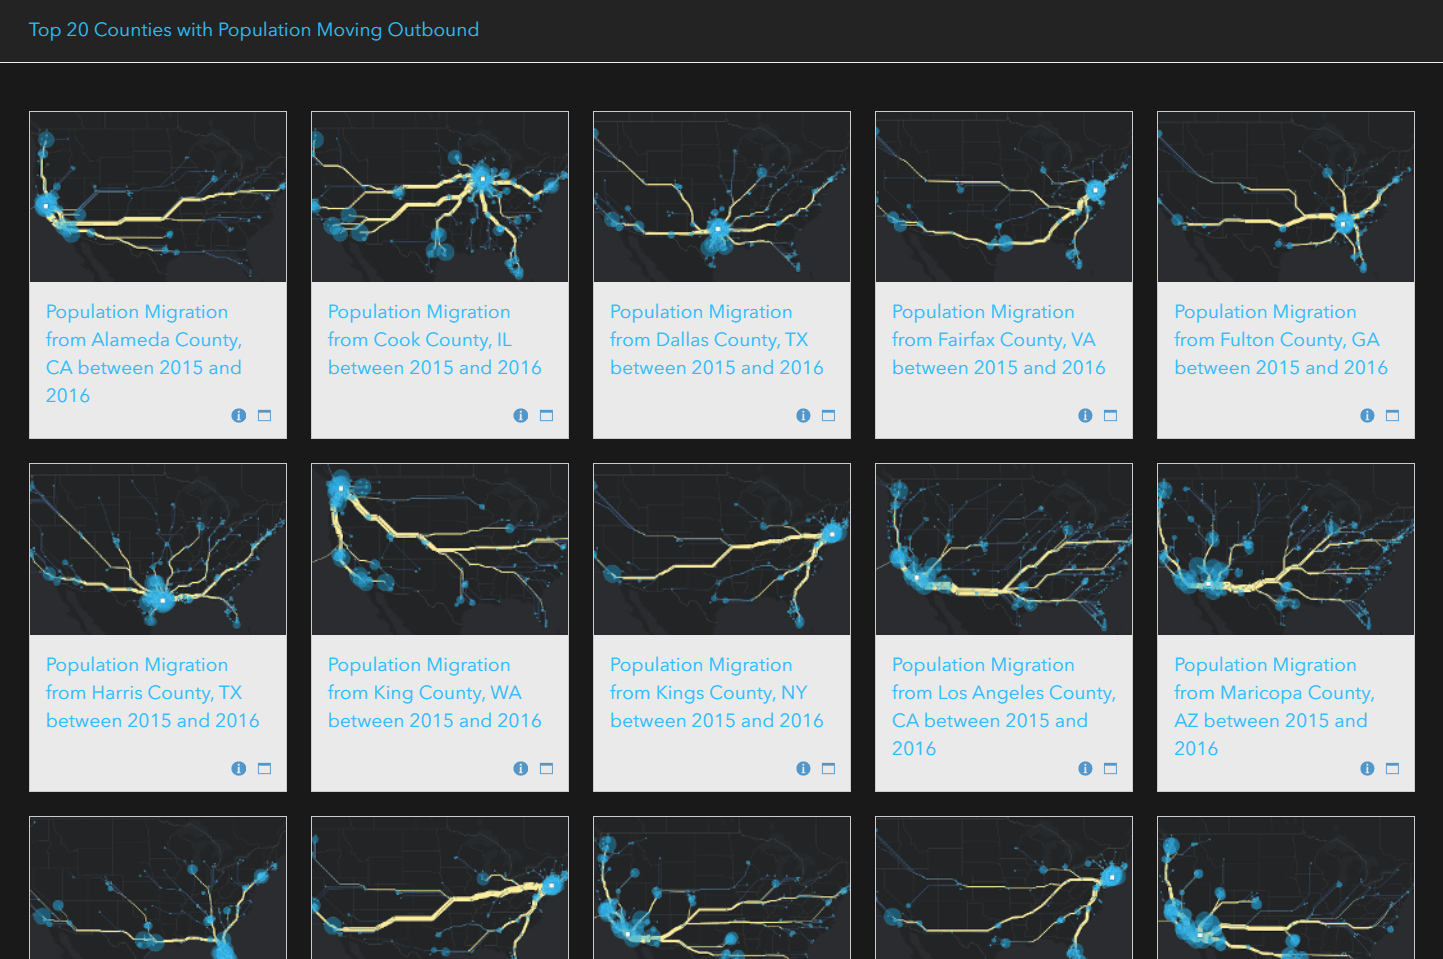Open Cook County, IL map in new window
The image size is (1443, 959).
click(x=547, y=416)
